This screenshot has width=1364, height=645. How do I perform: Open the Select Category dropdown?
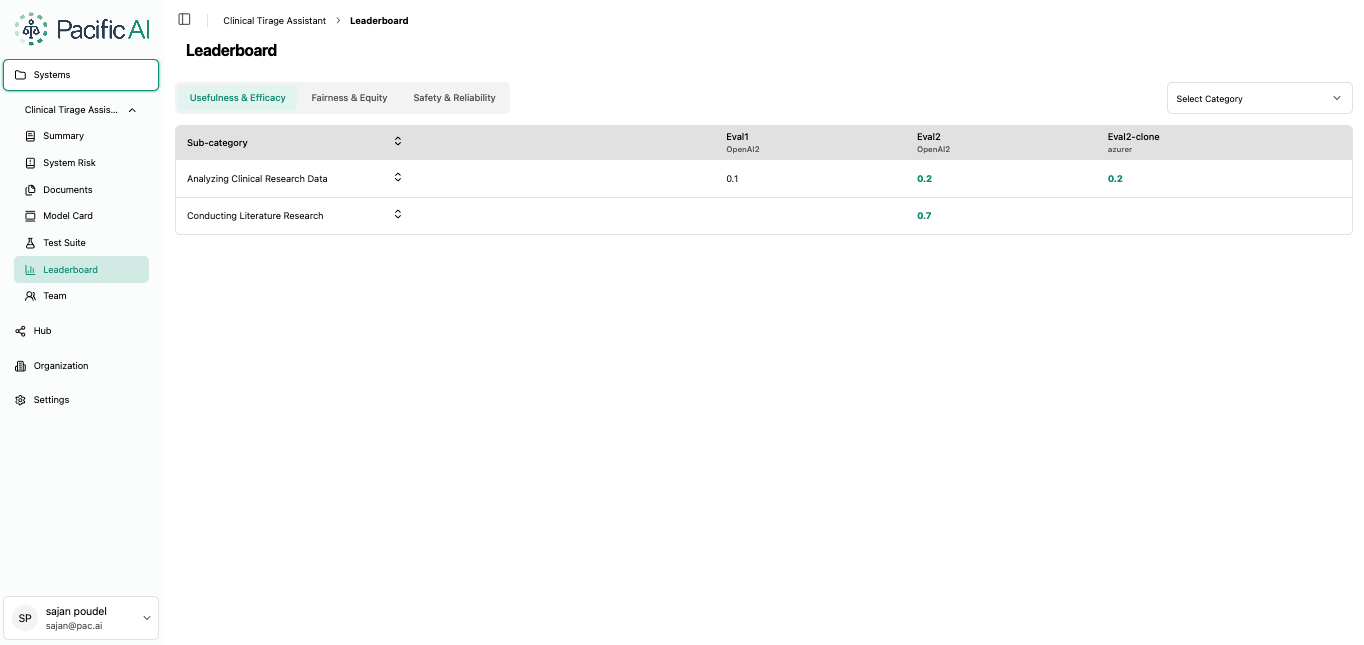[1259, 98]
